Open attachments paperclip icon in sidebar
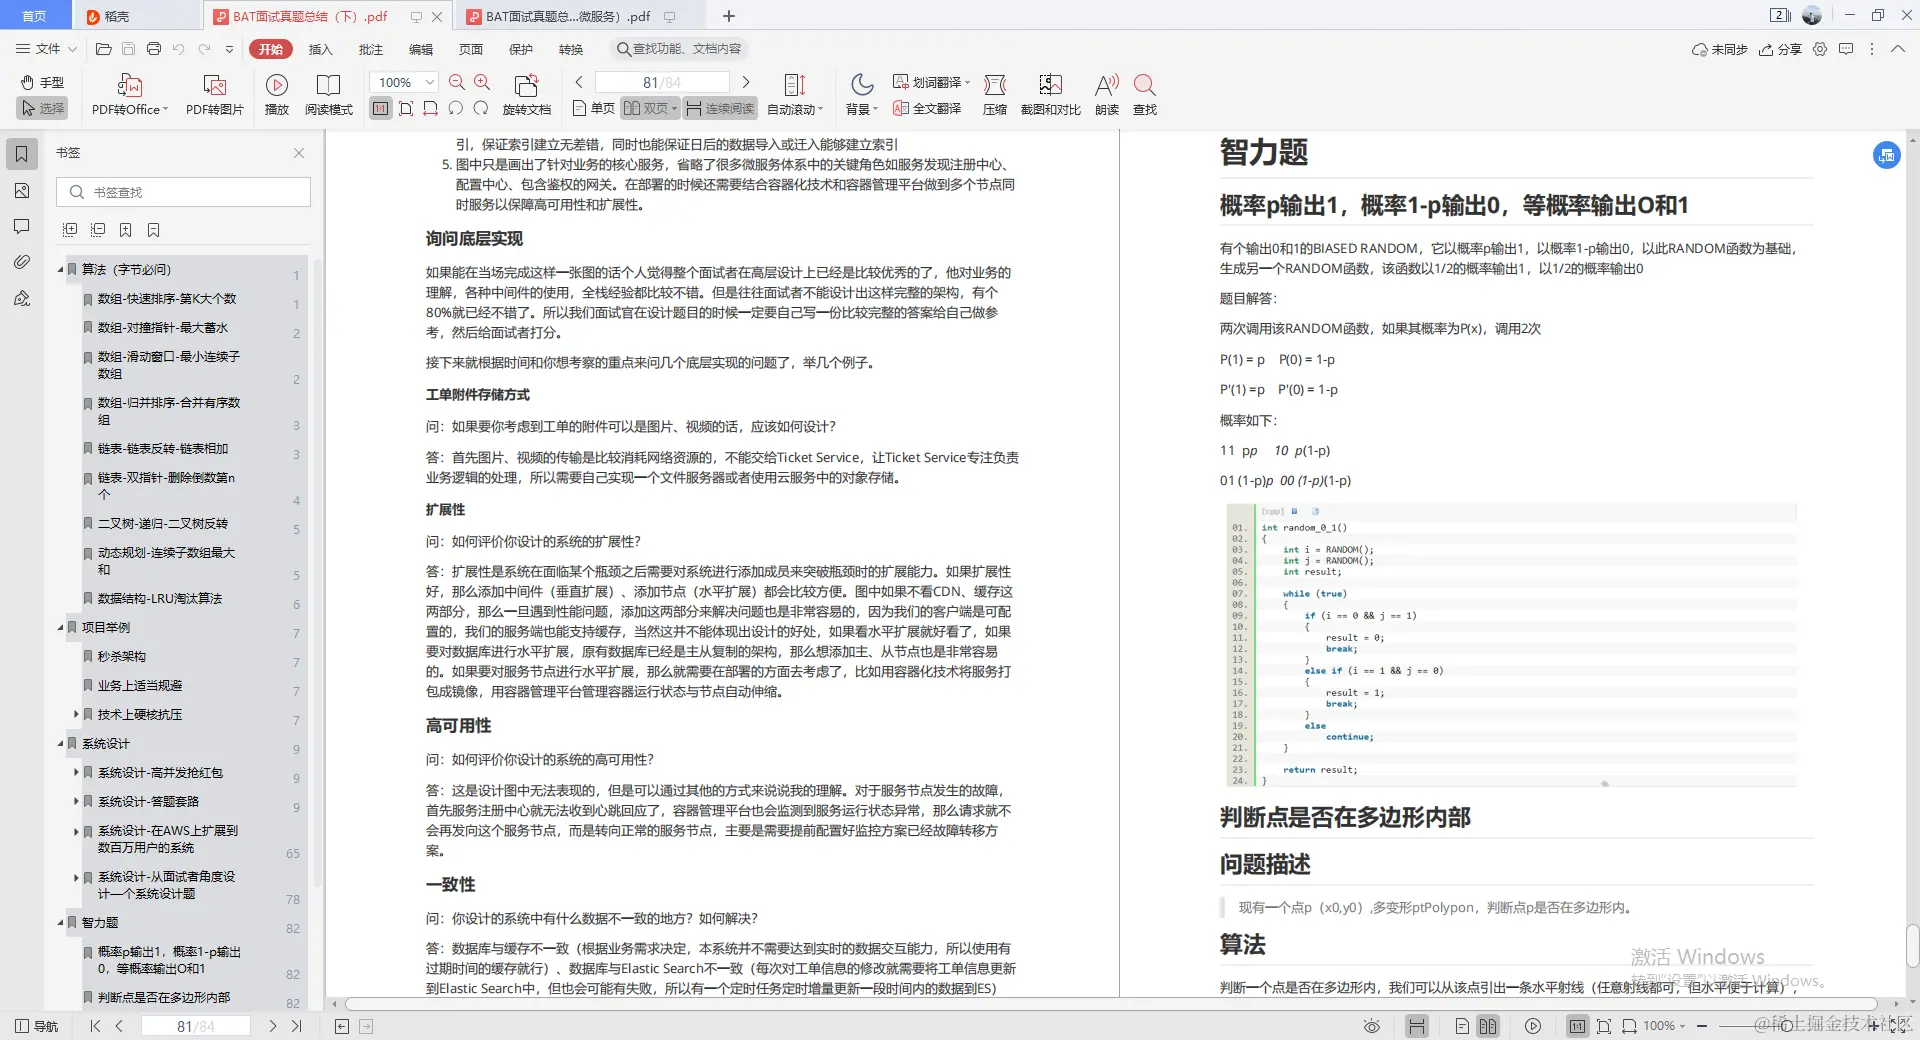Image resolution: width=1920 pixels, height=1040 pixels. 21,262
